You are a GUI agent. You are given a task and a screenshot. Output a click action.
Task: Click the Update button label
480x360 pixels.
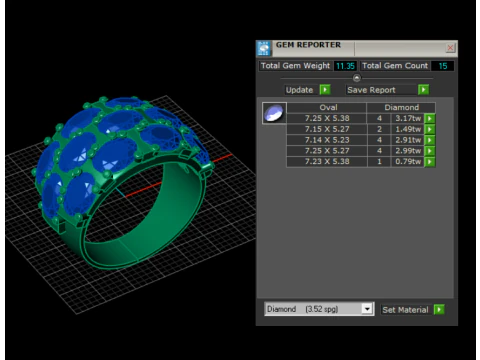click(299, 90)
